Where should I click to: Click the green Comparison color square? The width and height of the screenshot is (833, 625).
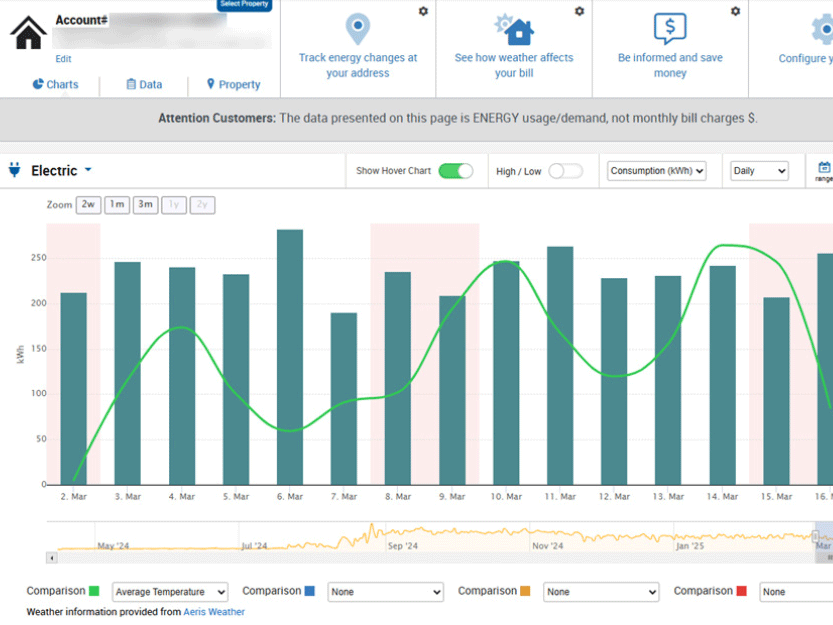[94, 591]
